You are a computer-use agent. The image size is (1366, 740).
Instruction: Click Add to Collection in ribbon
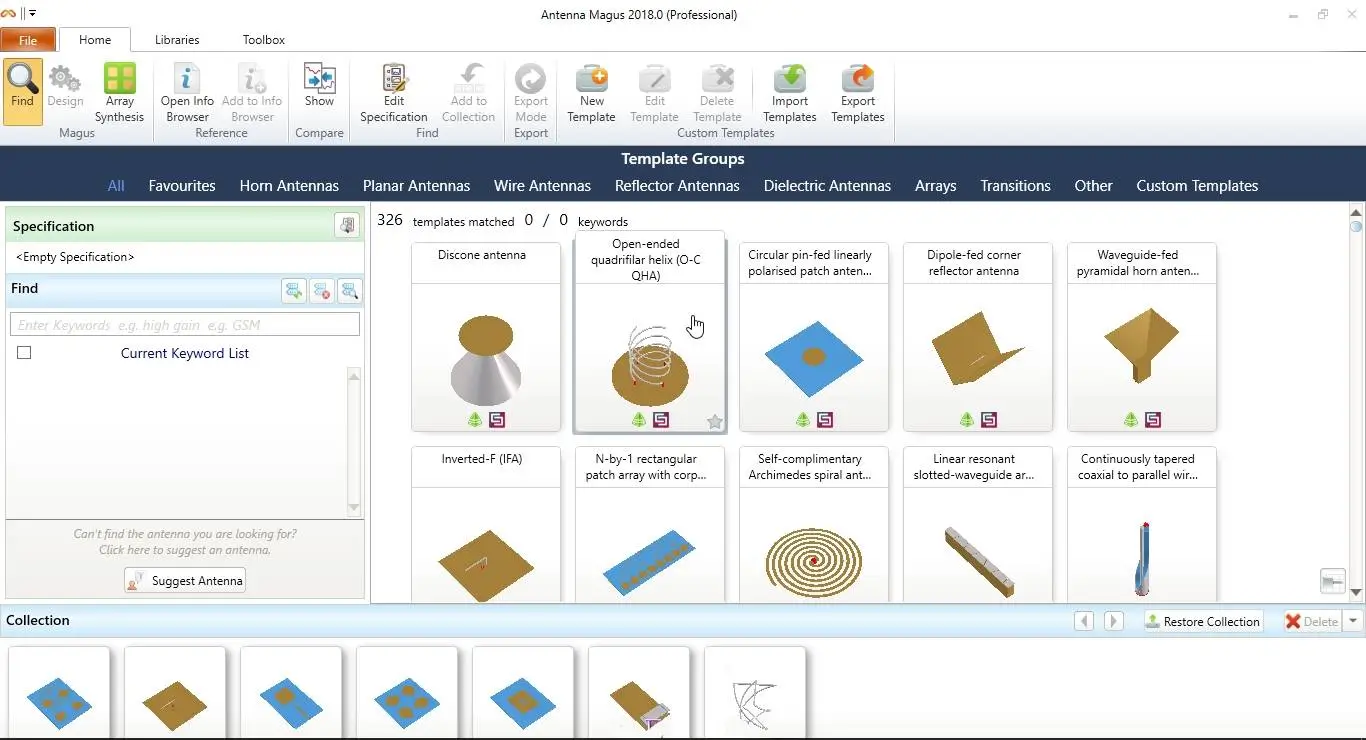[468, 92]
